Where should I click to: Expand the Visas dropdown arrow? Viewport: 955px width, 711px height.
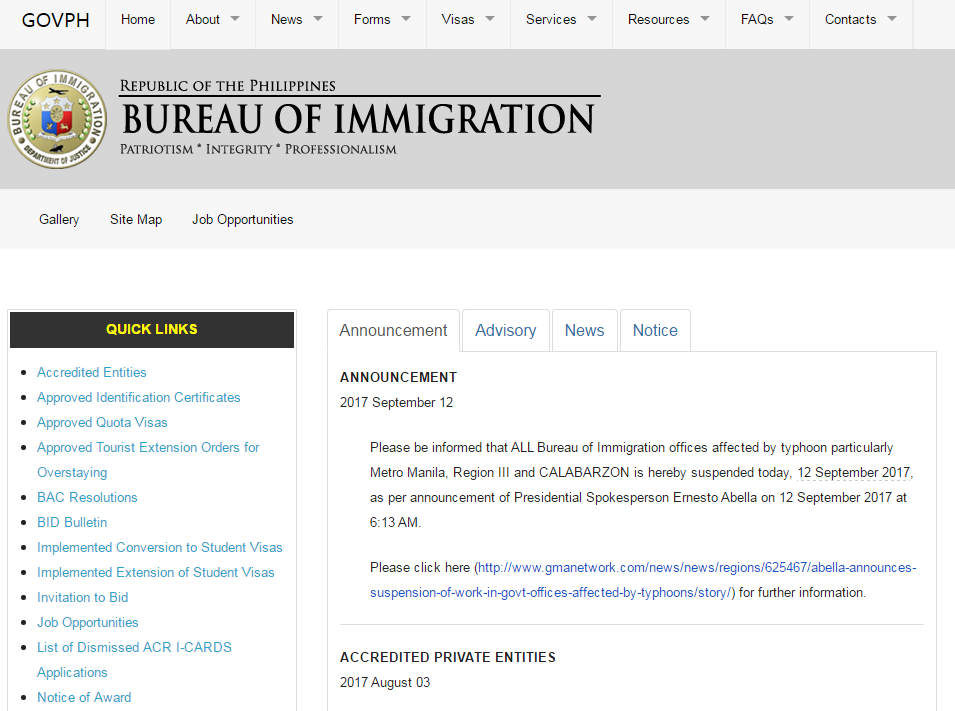click(x=490, y=19)
